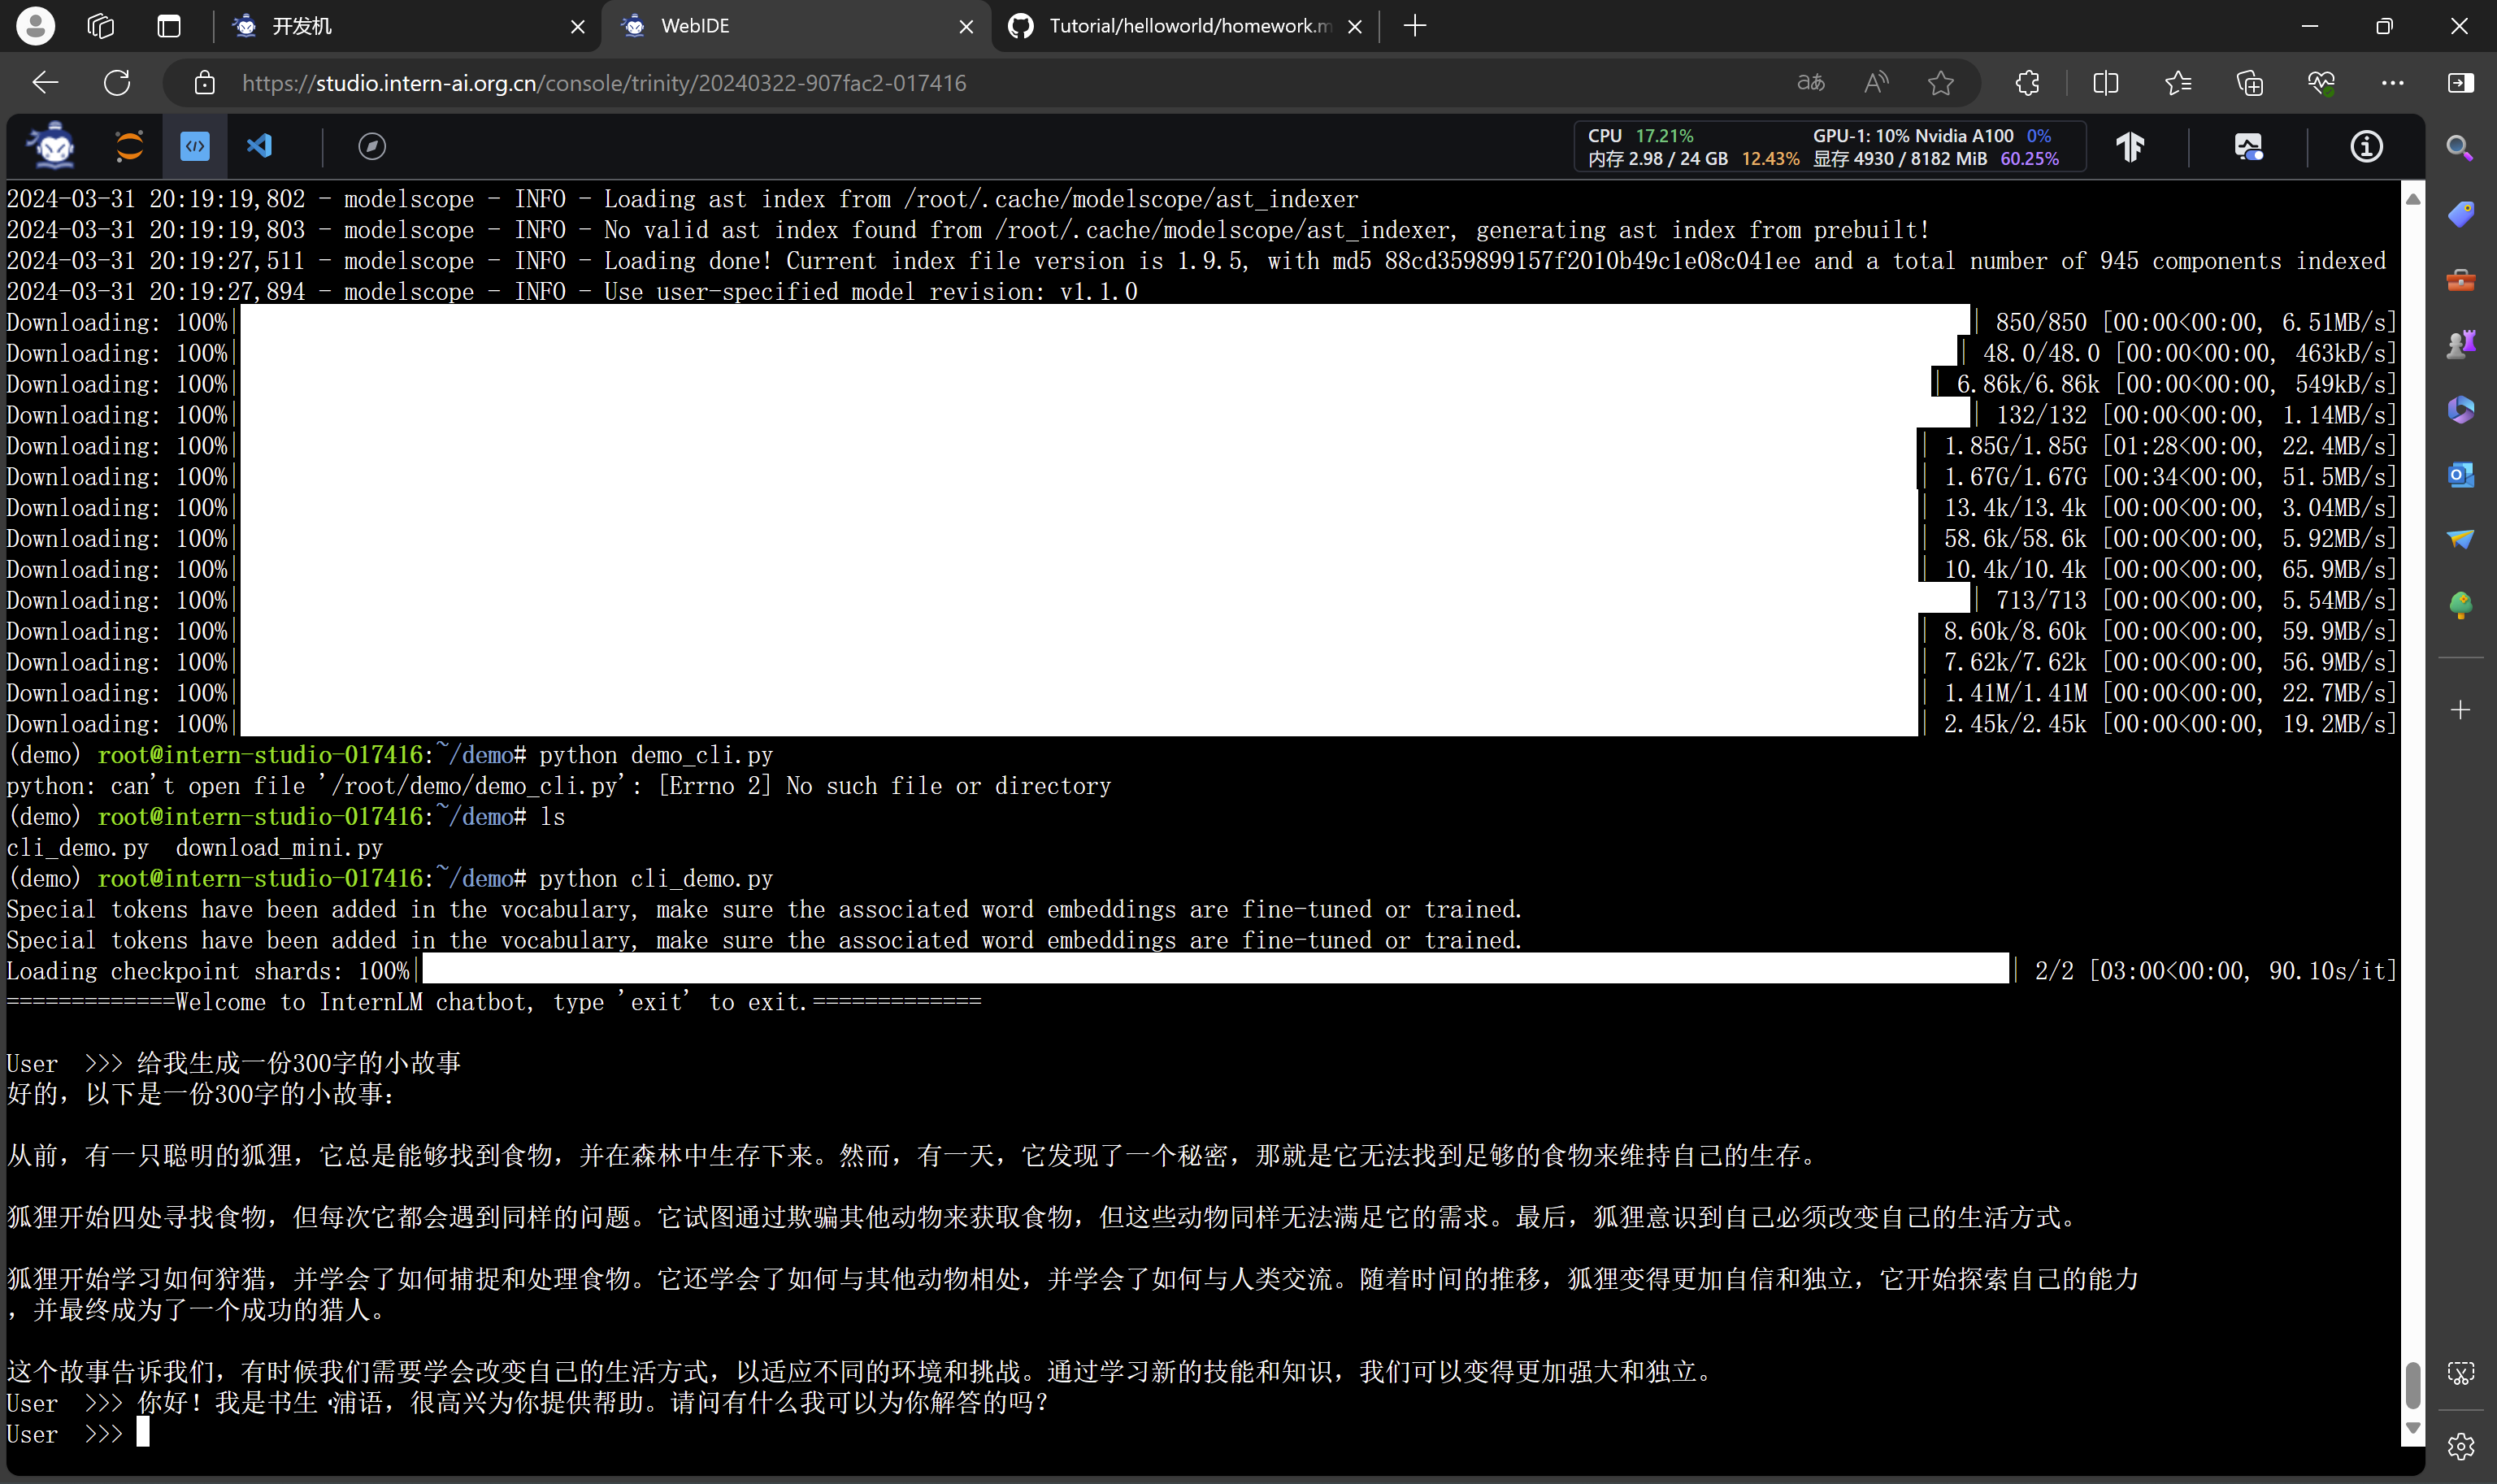The width and height of the screenshot is (2497, 1484).
Task: Switch to the VSCode editor icon
Action: [260, 147]
